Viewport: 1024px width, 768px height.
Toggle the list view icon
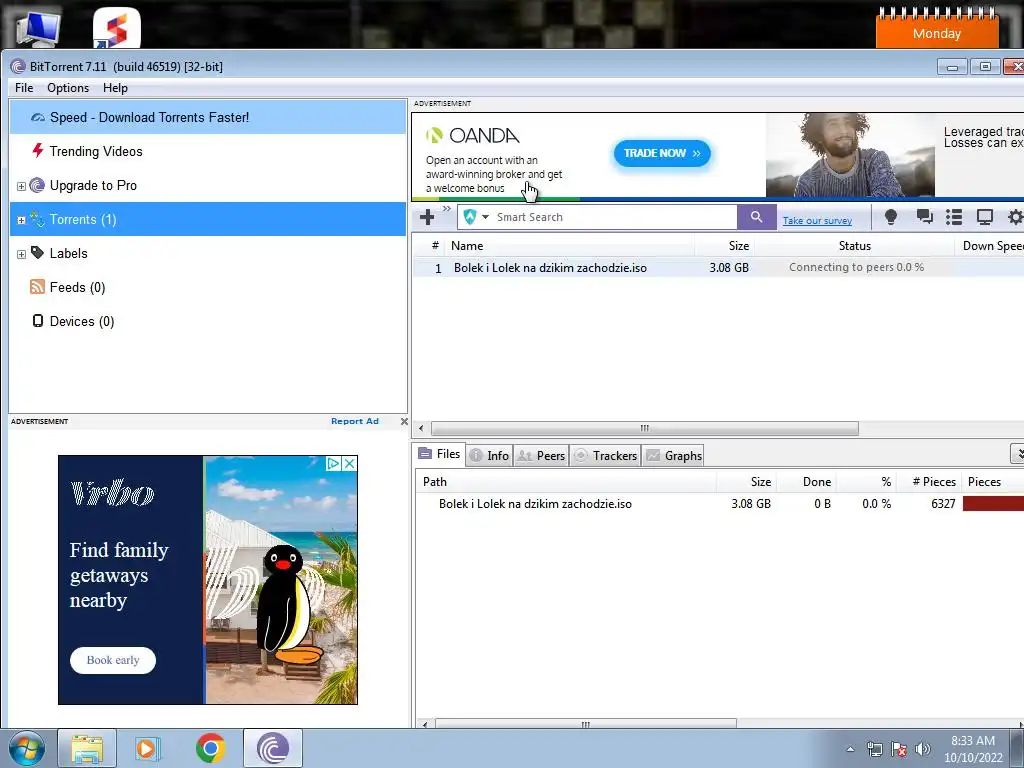click(954, 217)
